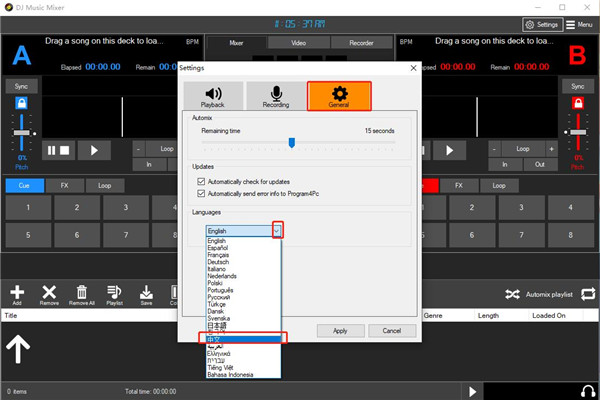Uncheck Automatically check for updates

point(202,179)
